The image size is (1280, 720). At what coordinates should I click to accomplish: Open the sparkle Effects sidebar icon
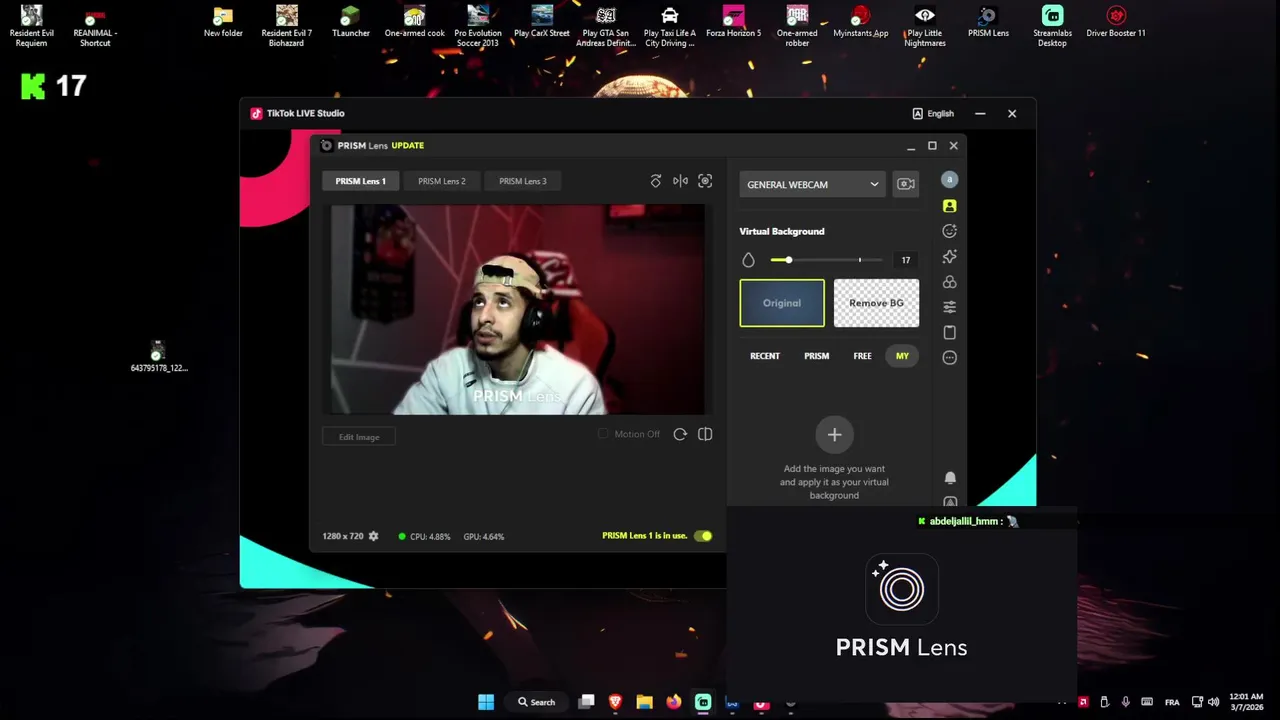click(949, 257)
